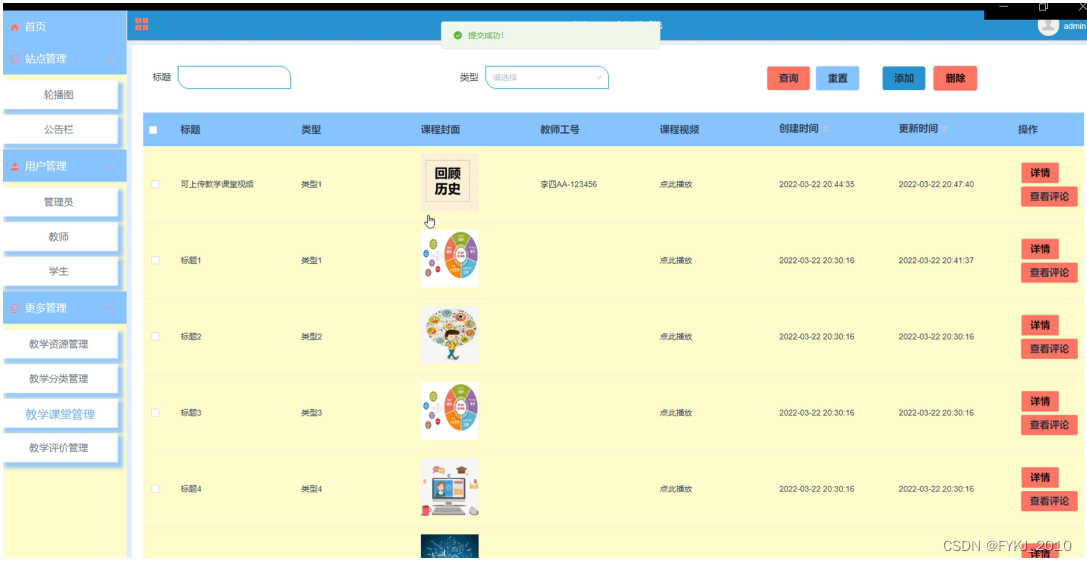Click the 查询 search button
Viewport: 1087px width, 562px height.
coord(788,78)
